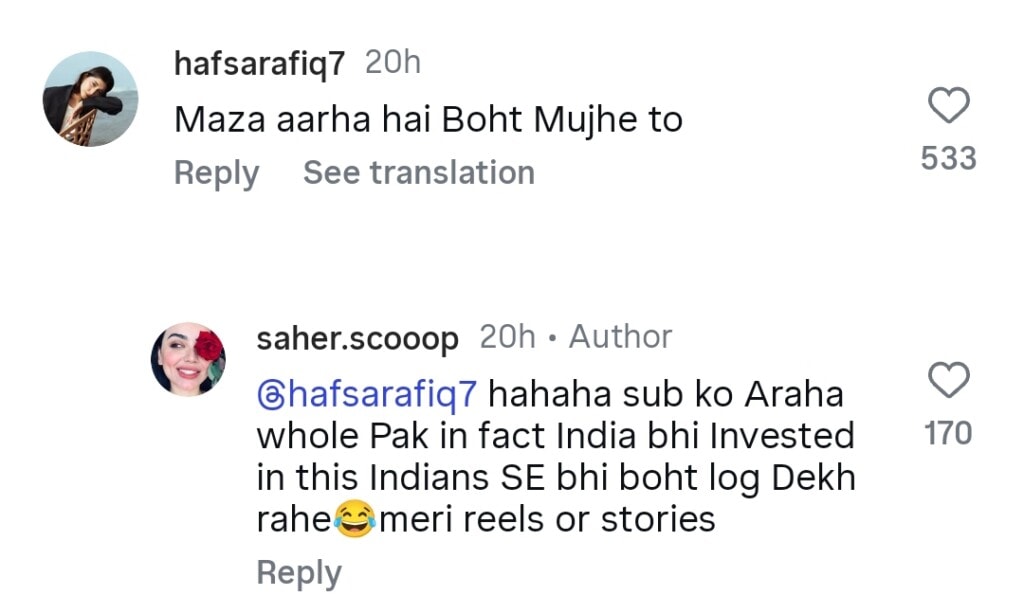1024x614 pixels.
Task: Open hafsarafiq7's profile picture
Action: pyautogui.click(x=90, y=97)
